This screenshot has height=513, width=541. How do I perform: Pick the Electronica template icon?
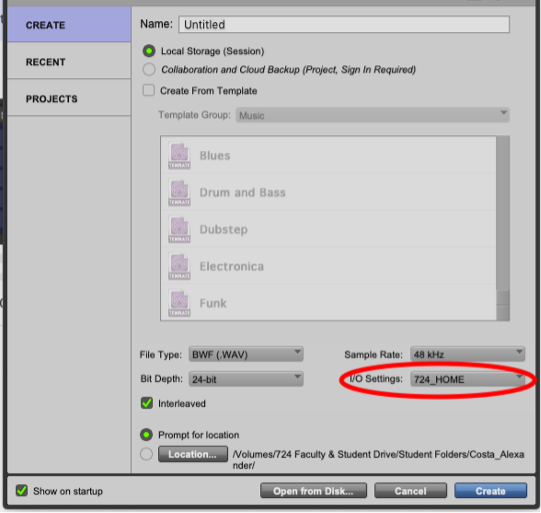click(179, 266)
